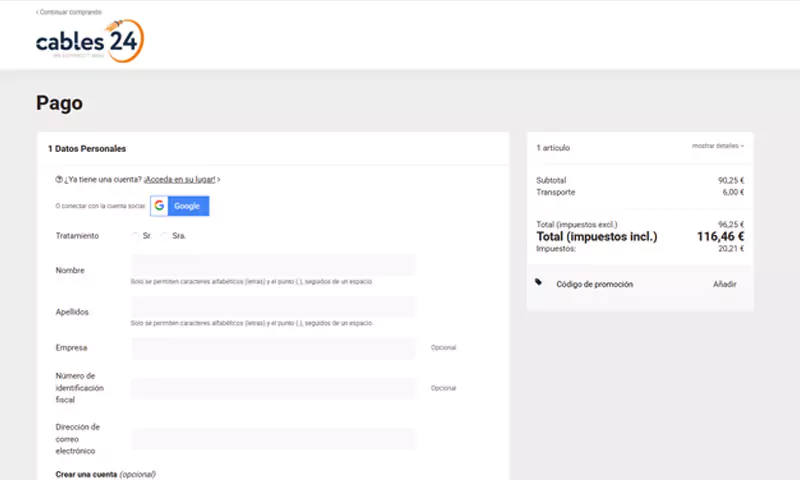The height and width of the screenshot is (480, 800).
Task: Go back via Continuar comprando link
Action: pyautogui.click(x=69, y=12)
